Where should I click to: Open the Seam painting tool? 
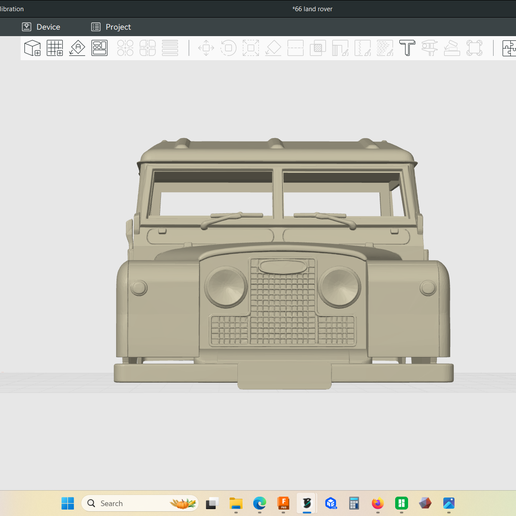[363, 48]
